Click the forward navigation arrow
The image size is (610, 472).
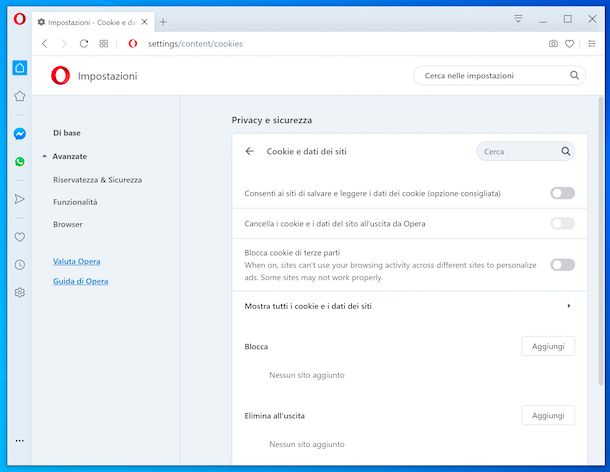click(64, 44)
